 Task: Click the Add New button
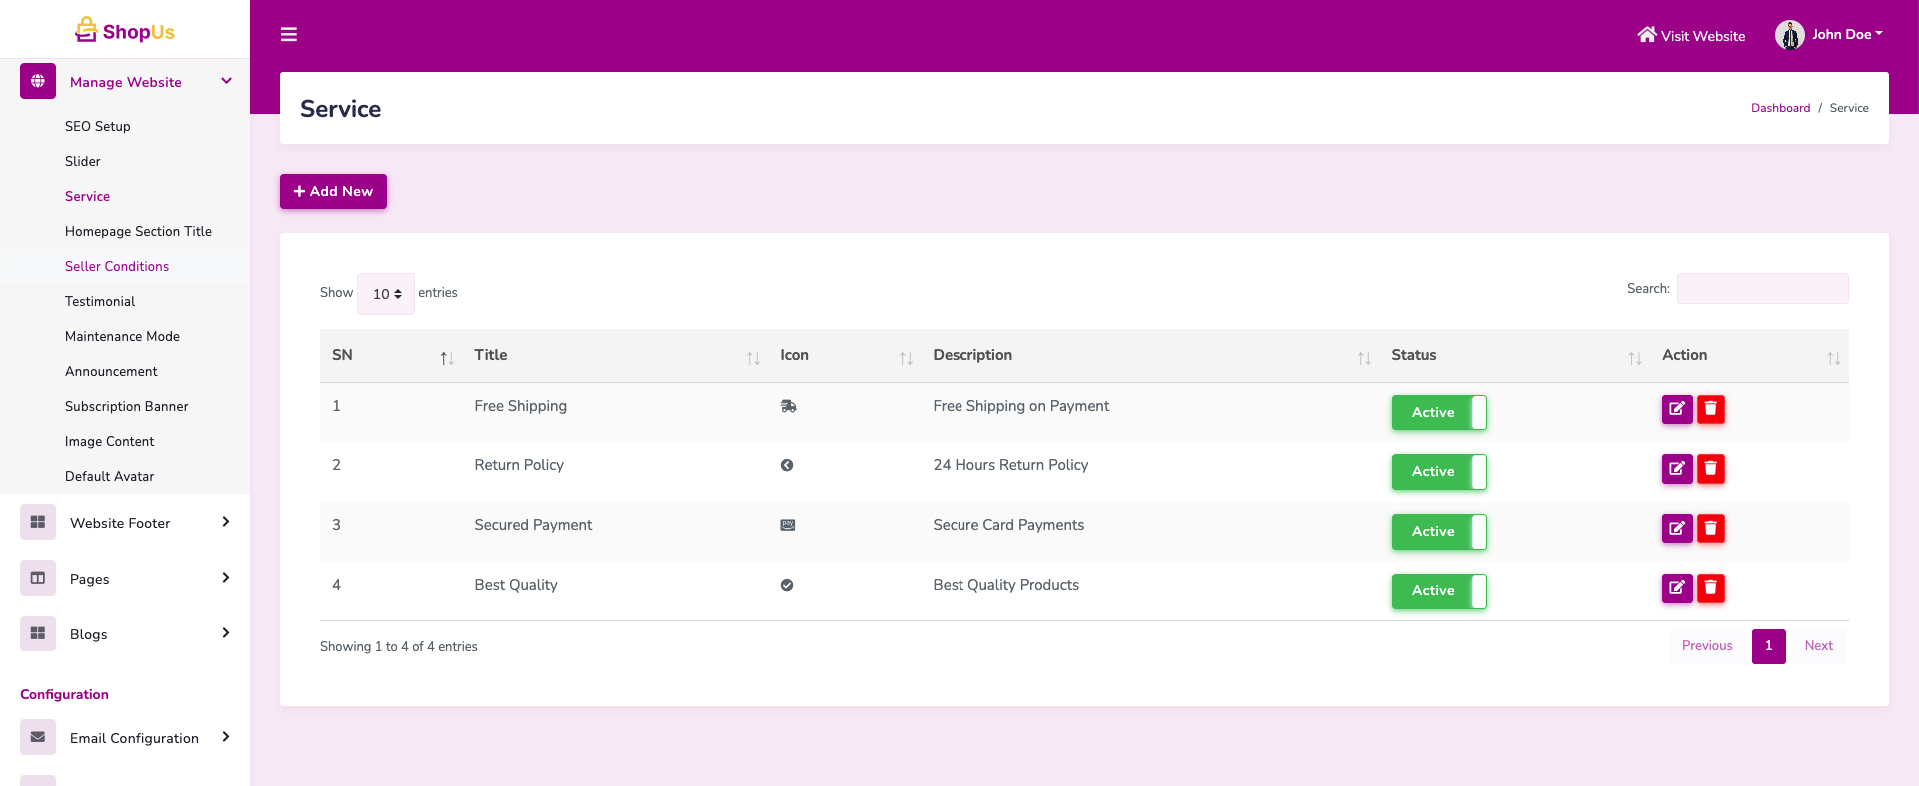[333, 191]
